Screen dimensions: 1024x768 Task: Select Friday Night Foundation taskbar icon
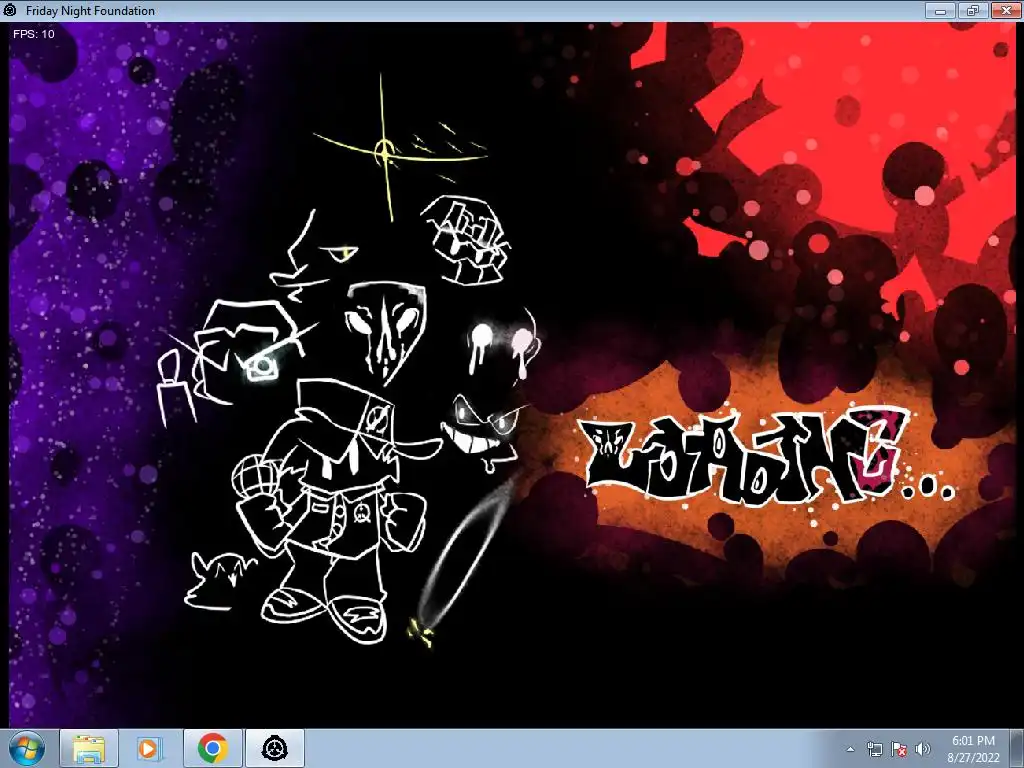pyautogui.click(x=275, y=748)
